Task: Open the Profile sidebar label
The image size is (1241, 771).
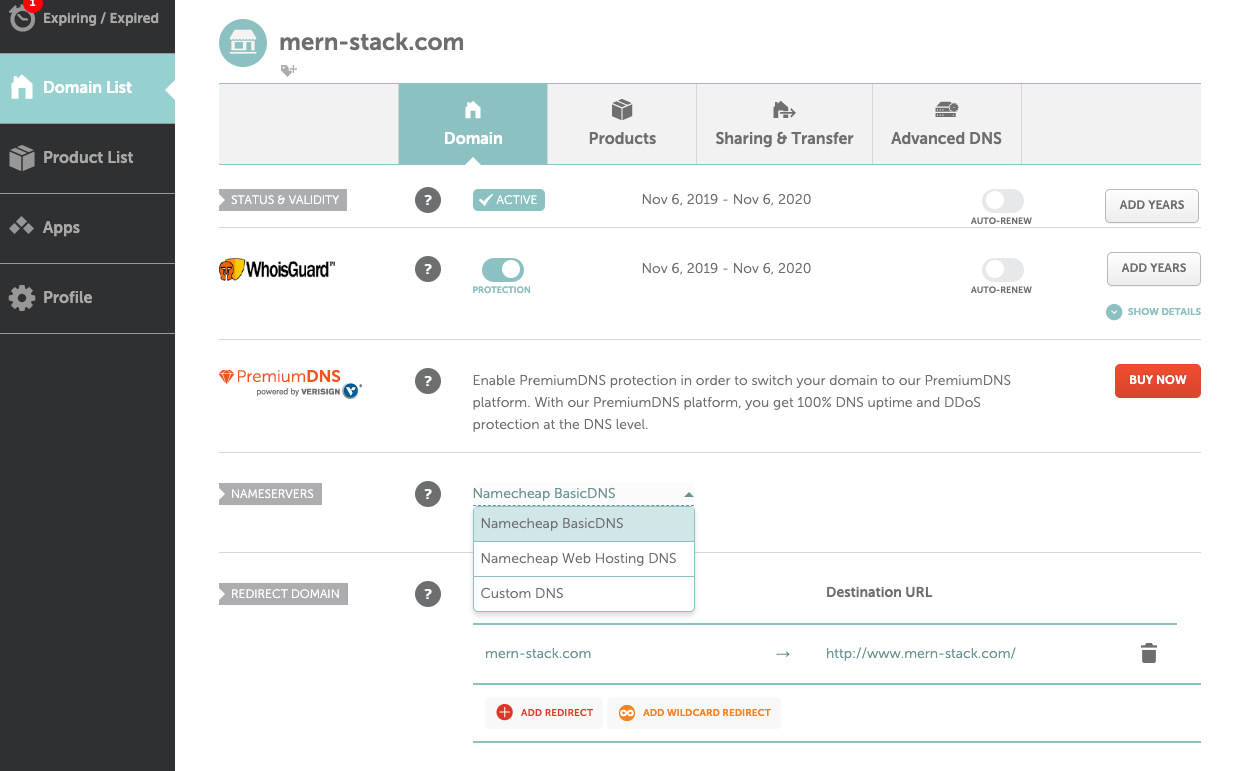Action: pyautogui.click(x=67, y=298)
